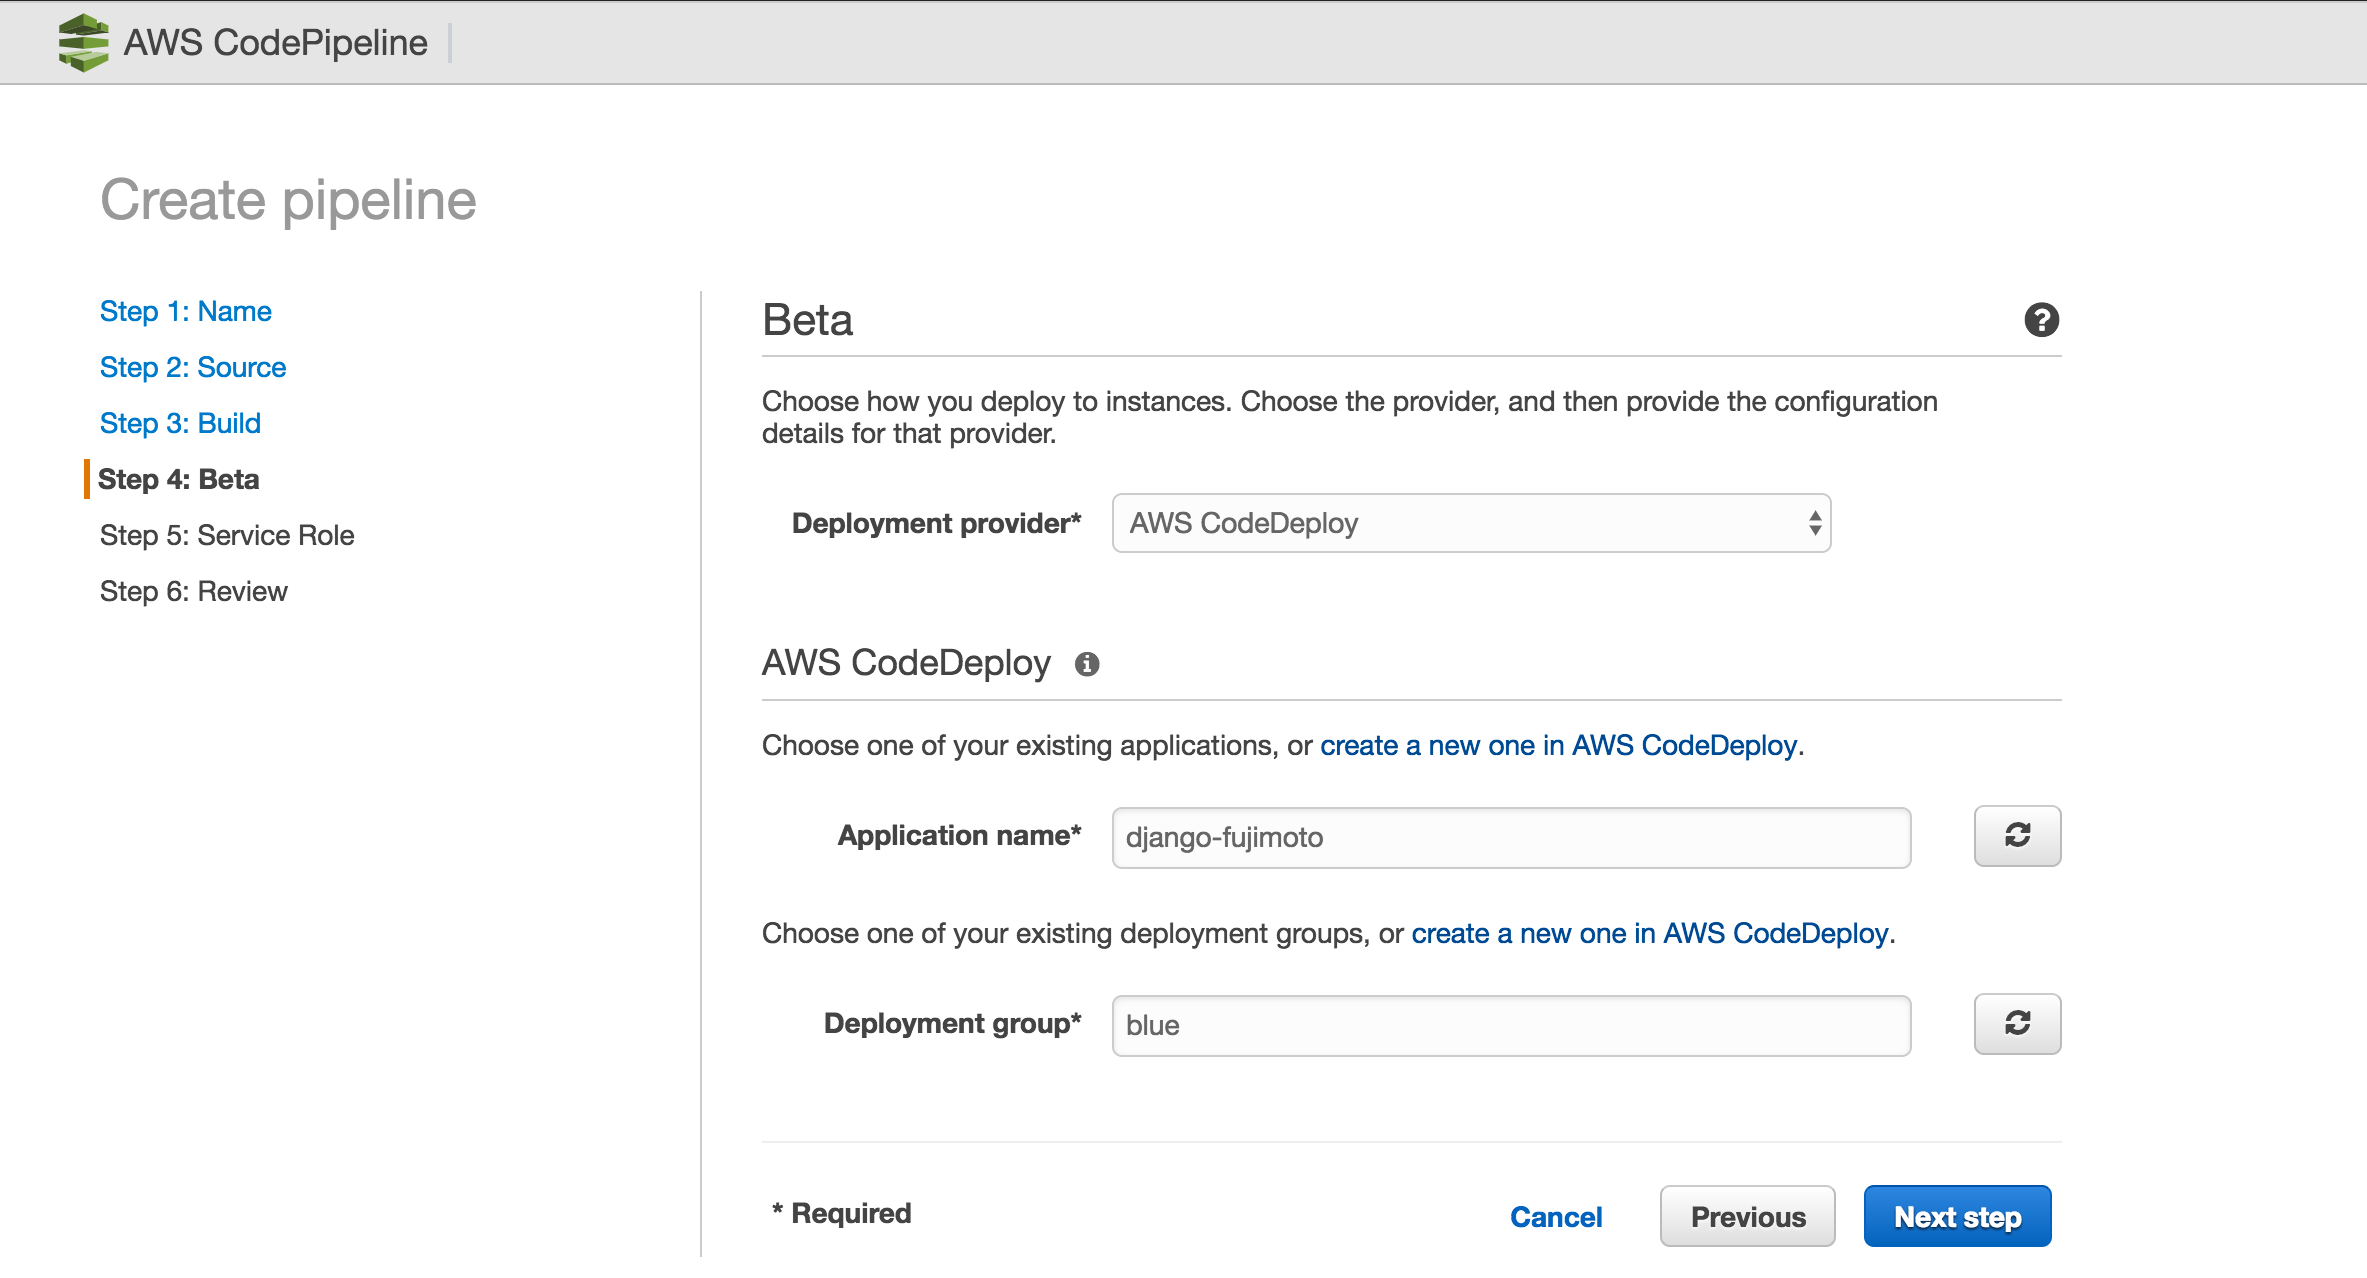Click the Next step button
2367x1278 pixels.
1957,1216
